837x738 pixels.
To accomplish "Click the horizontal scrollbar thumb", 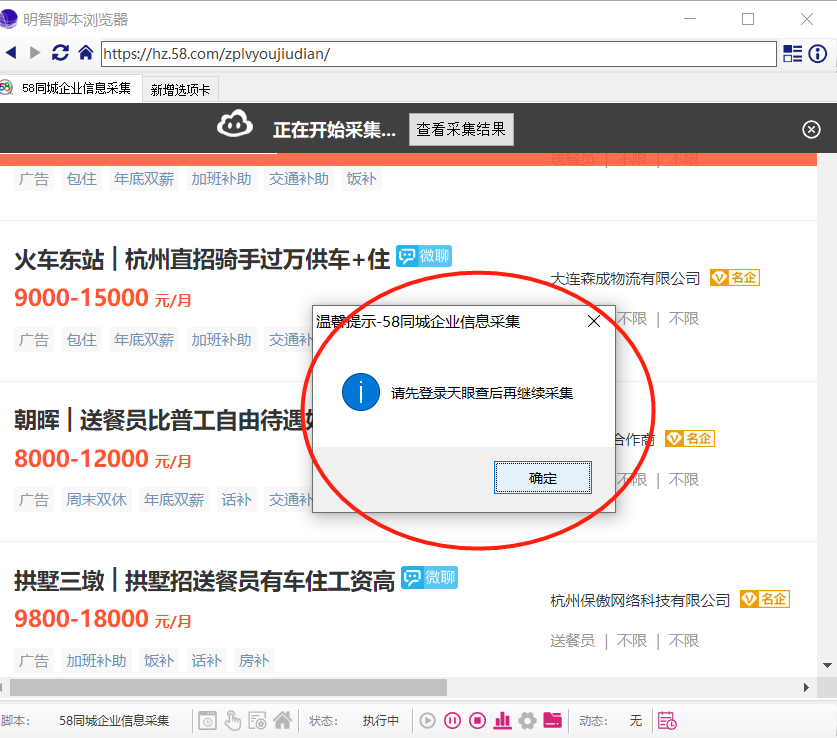I will click(x=228, y=687).
